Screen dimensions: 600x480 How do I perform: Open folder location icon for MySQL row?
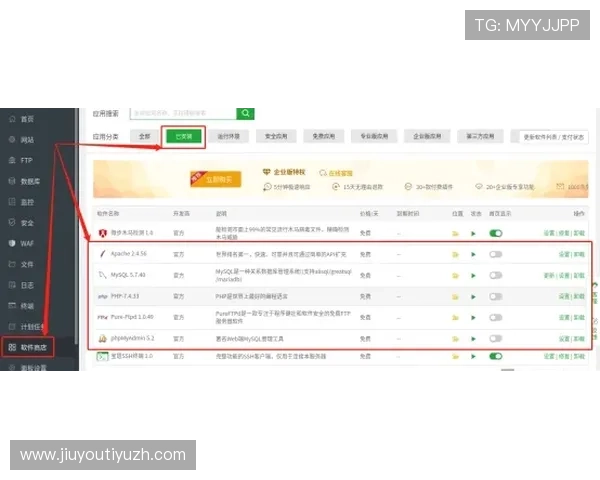pos(455,276)
